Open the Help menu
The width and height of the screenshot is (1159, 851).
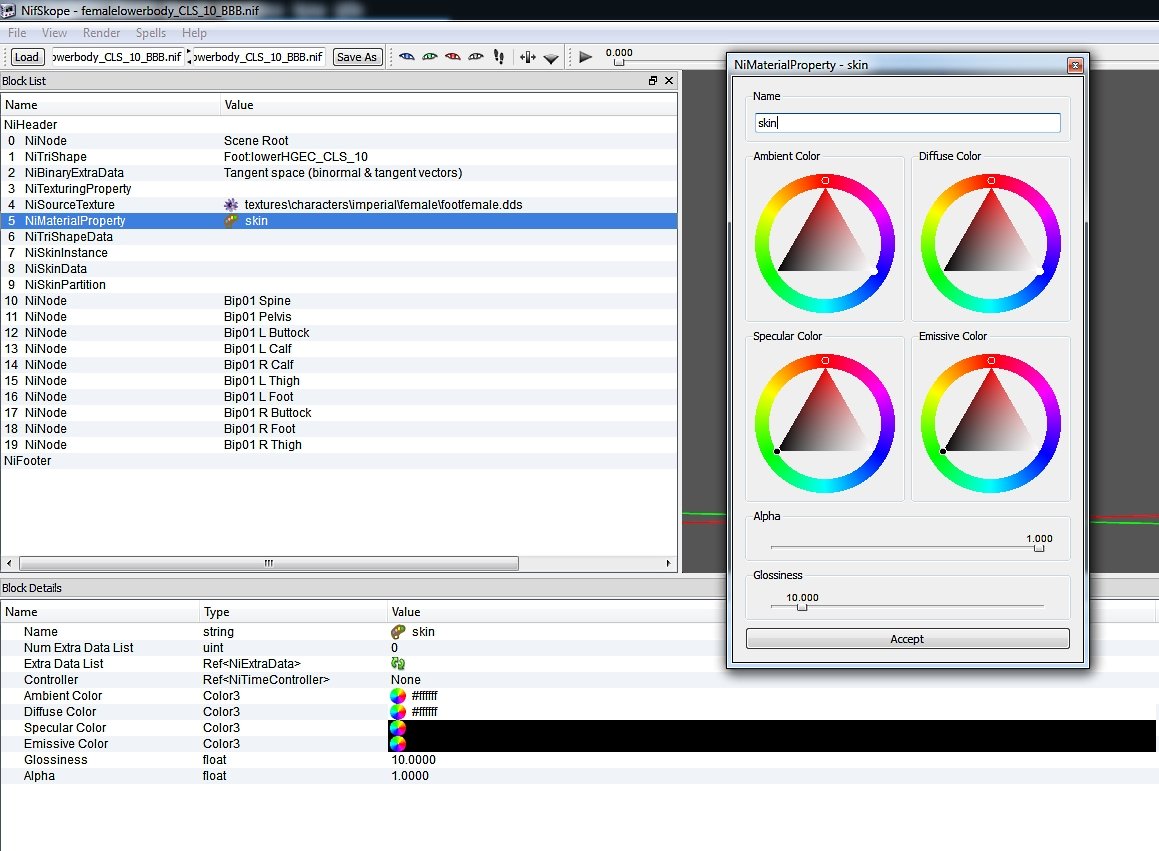coord(194,33)
